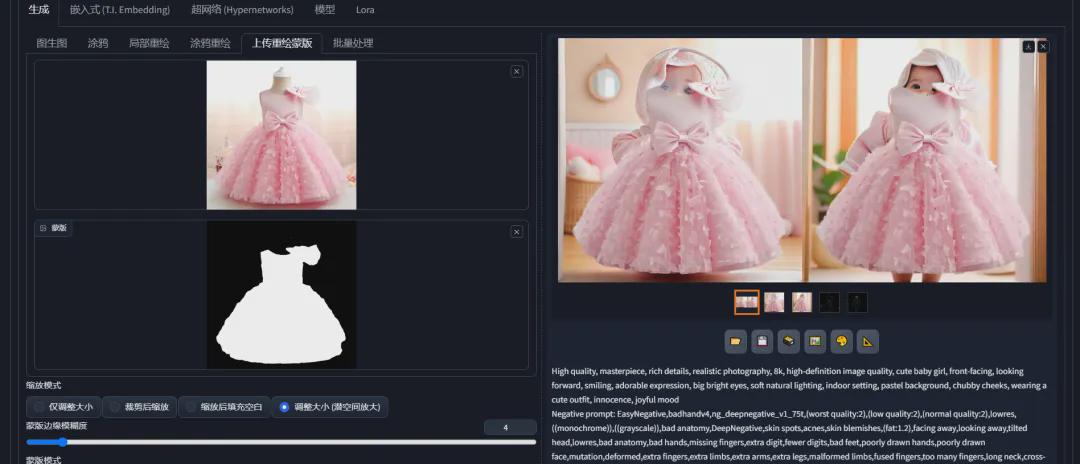
Task: Select the first grid gallery thumbnail
Action: [747, 302]
